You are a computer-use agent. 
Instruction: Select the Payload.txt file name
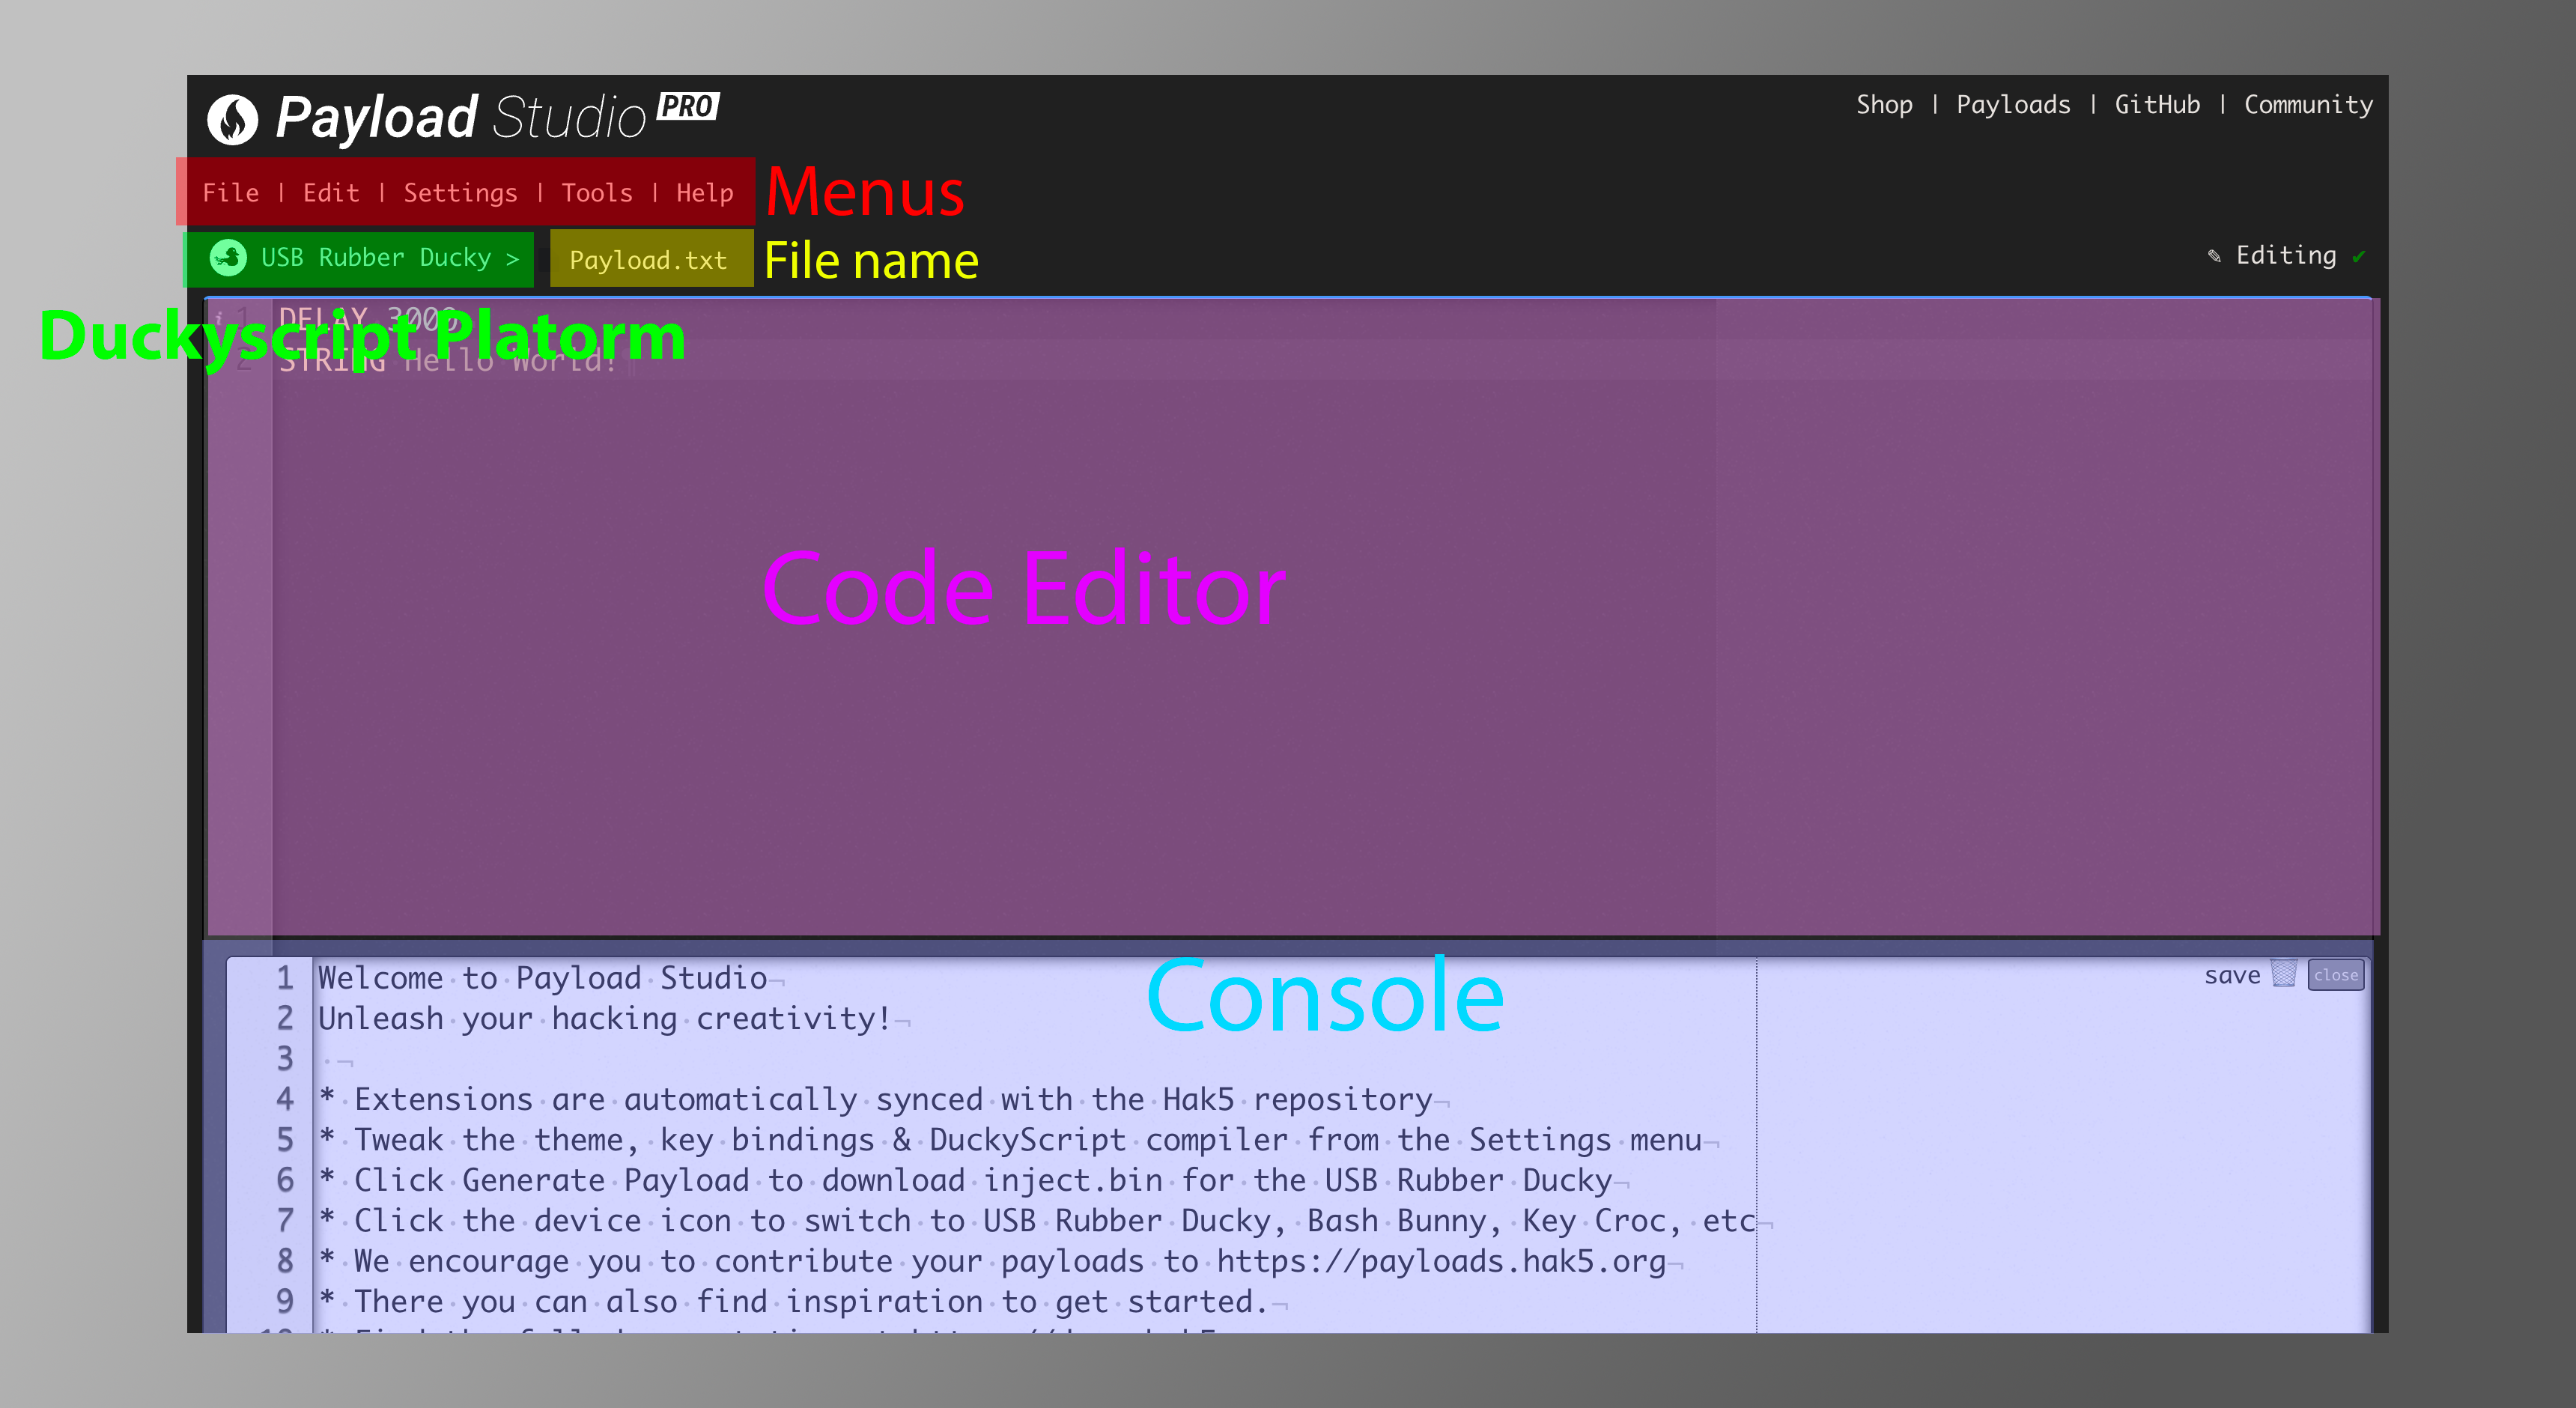[651, 259]
